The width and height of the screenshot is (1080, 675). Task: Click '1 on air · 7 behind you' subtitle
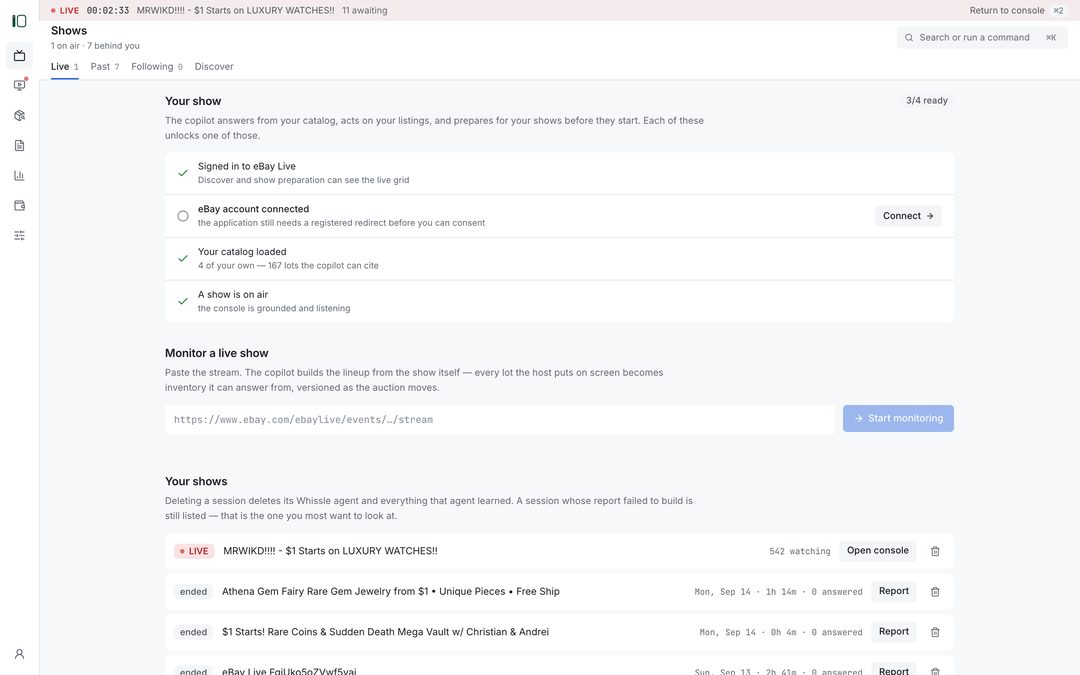coord(95,45)
